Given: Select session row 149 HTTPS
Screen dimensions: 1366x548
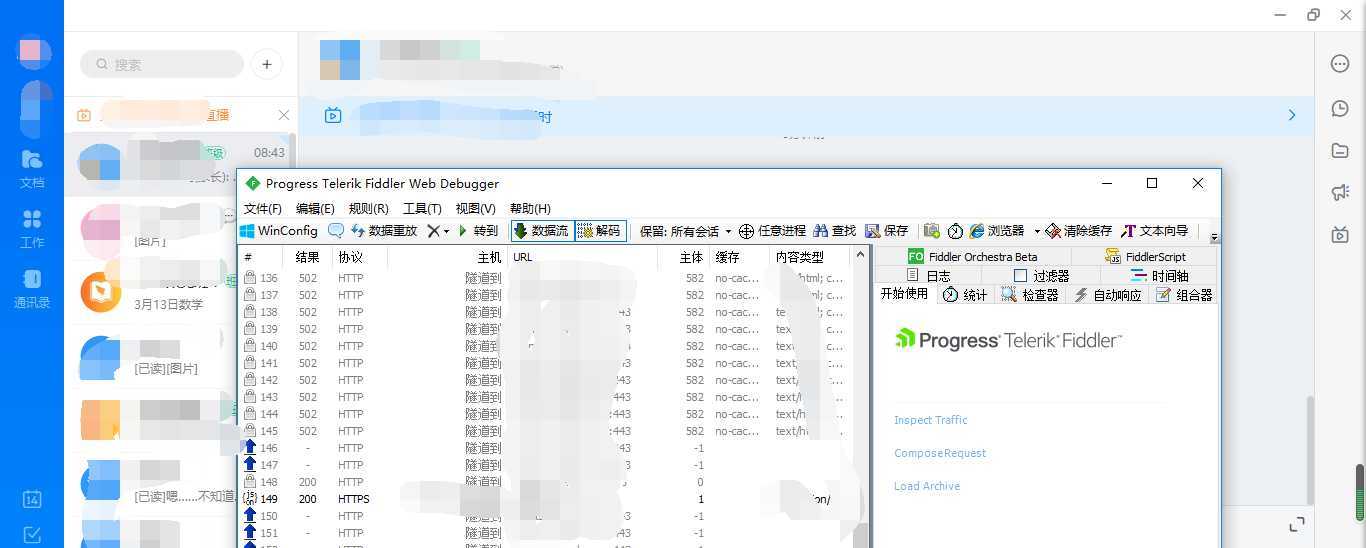Looking at the screenshot, I should pyautogui.click(x=545, y=499).
